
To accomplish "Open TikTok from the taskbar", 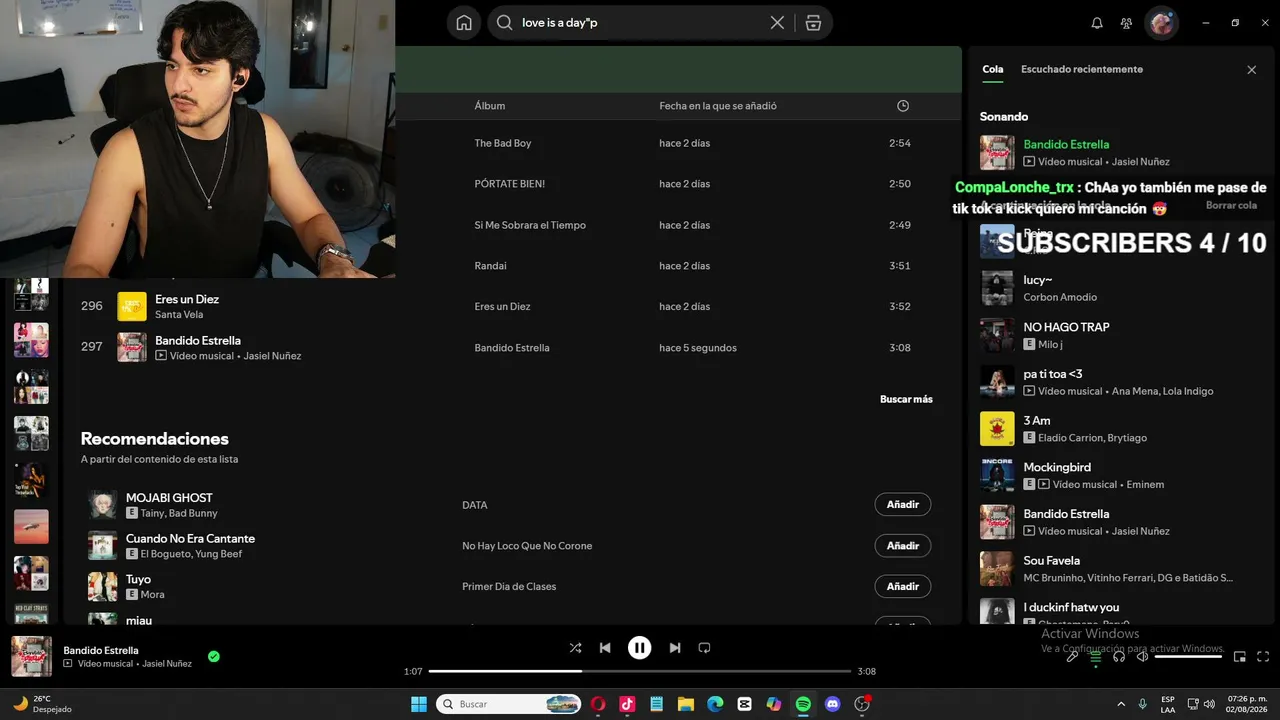I will pyautogui.click(x=627, y=704).
